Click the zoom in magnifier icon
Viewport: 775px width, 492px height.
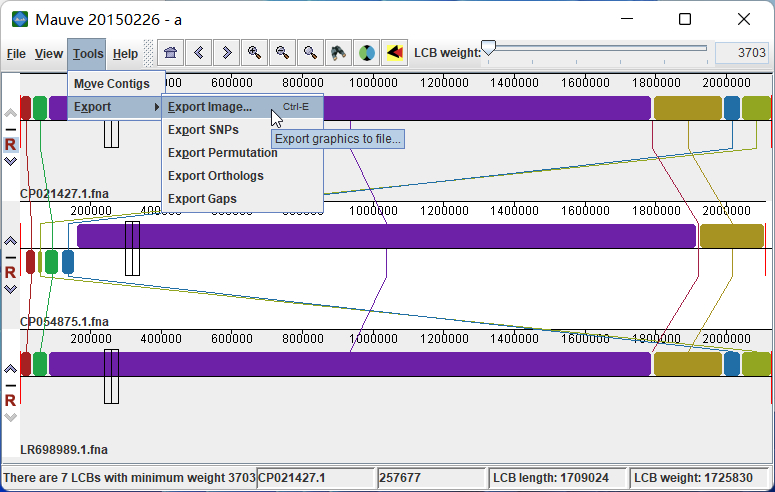(255, 53)
